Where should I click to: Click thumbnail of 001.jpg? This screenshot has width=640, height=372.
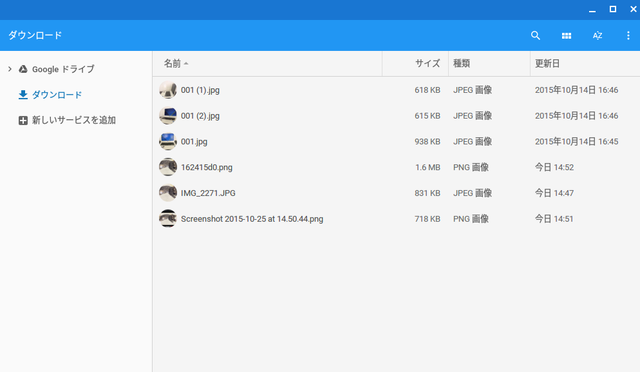click(x=168, y=141)
